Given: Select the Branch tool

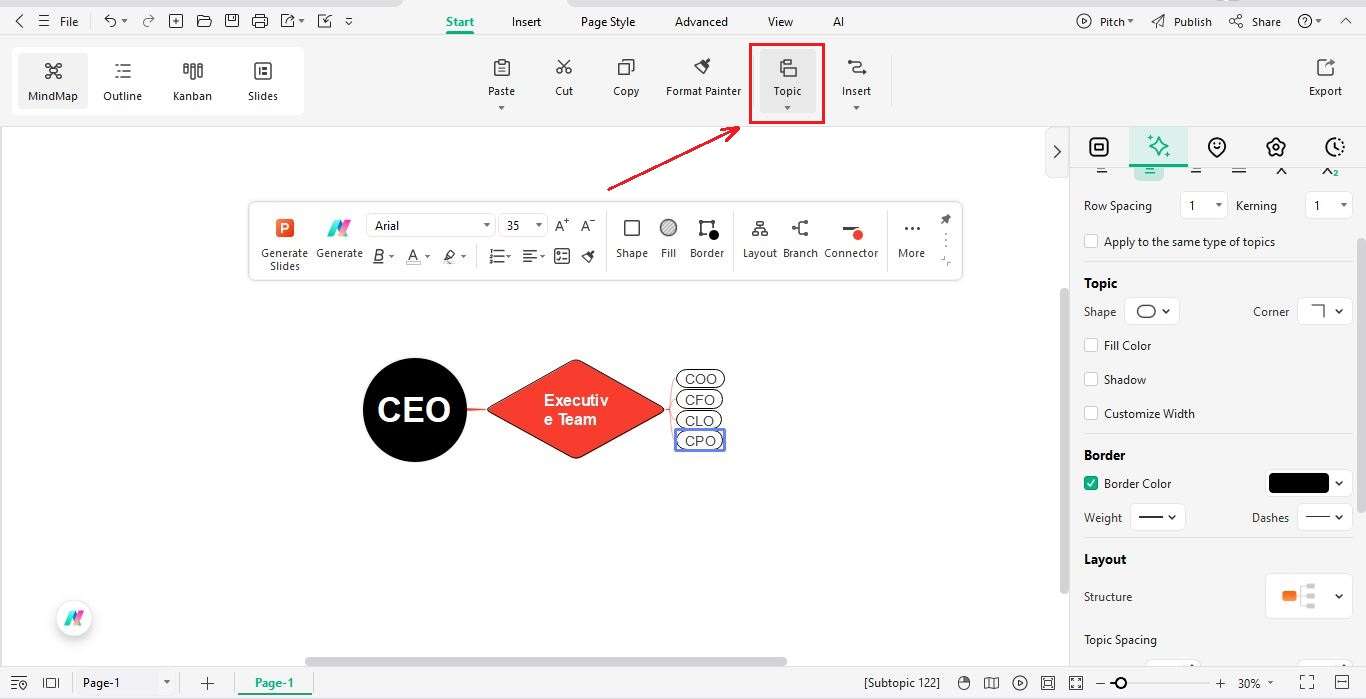Looking at the screenshot, I should click(800, 238).
